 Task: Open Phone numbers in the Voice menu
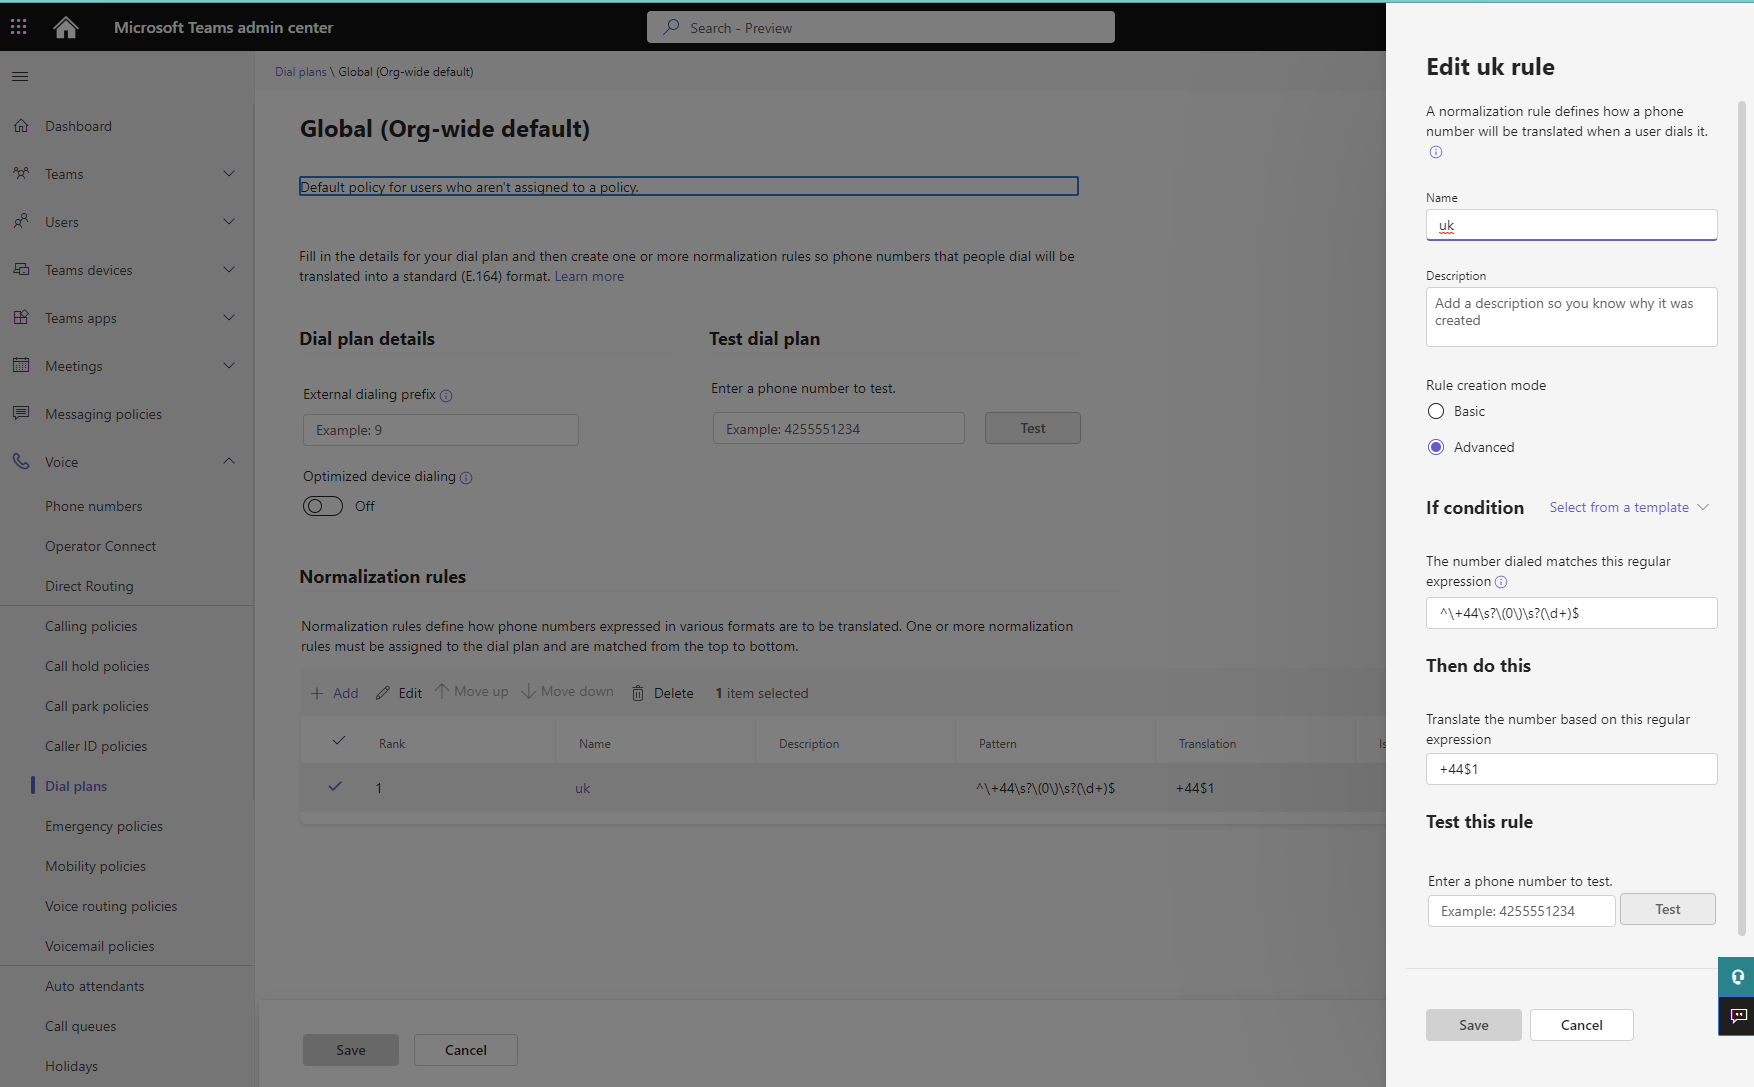94,506
